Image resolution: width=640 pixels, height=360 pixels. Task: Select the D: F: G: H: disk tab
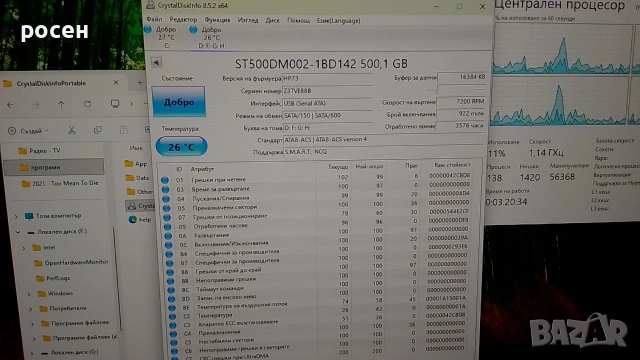point(212,38)
